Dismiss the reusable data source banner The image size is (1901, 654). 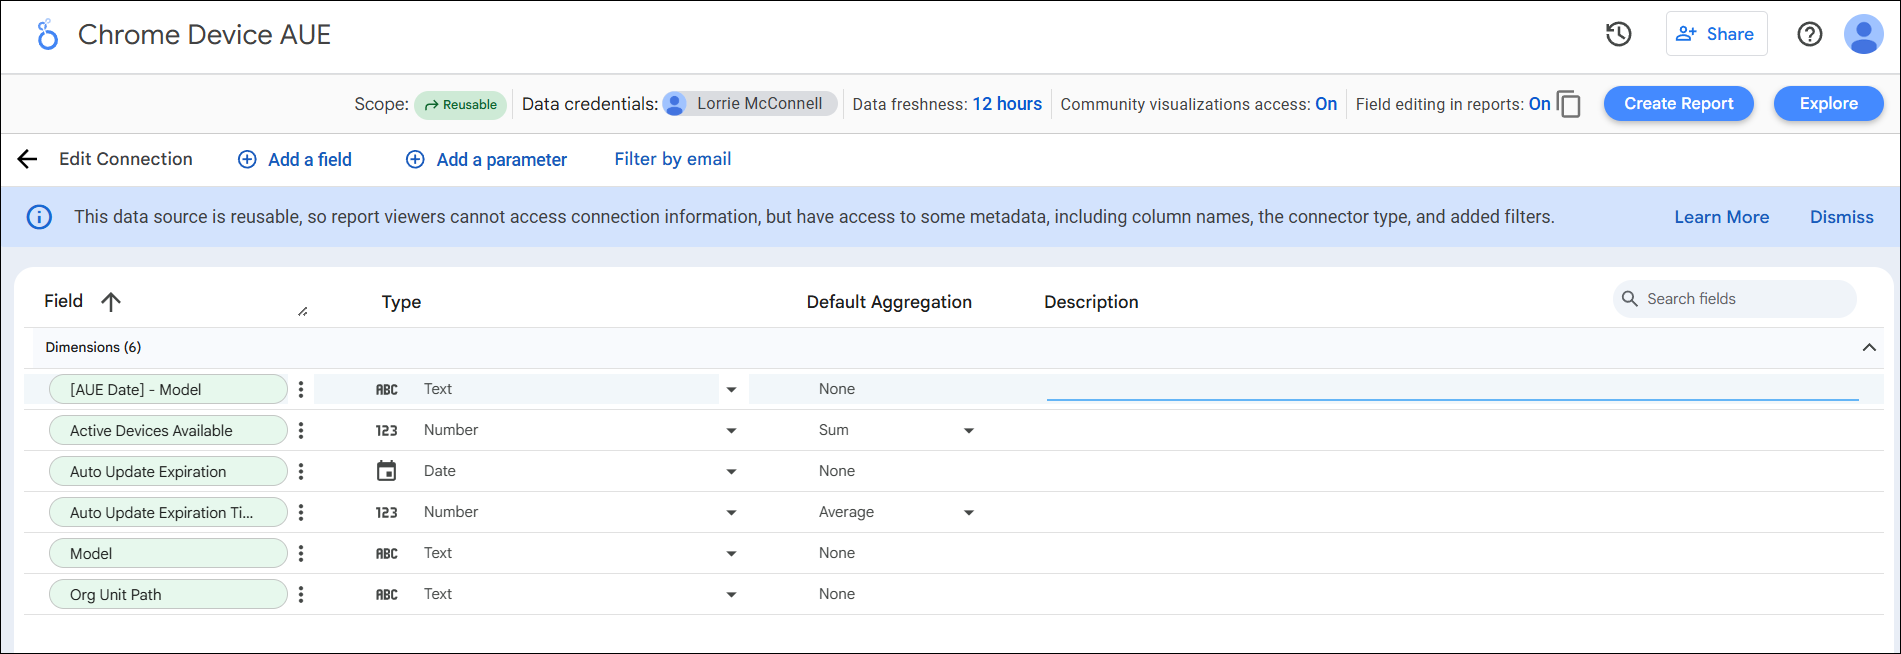[x=1842, y=217]
